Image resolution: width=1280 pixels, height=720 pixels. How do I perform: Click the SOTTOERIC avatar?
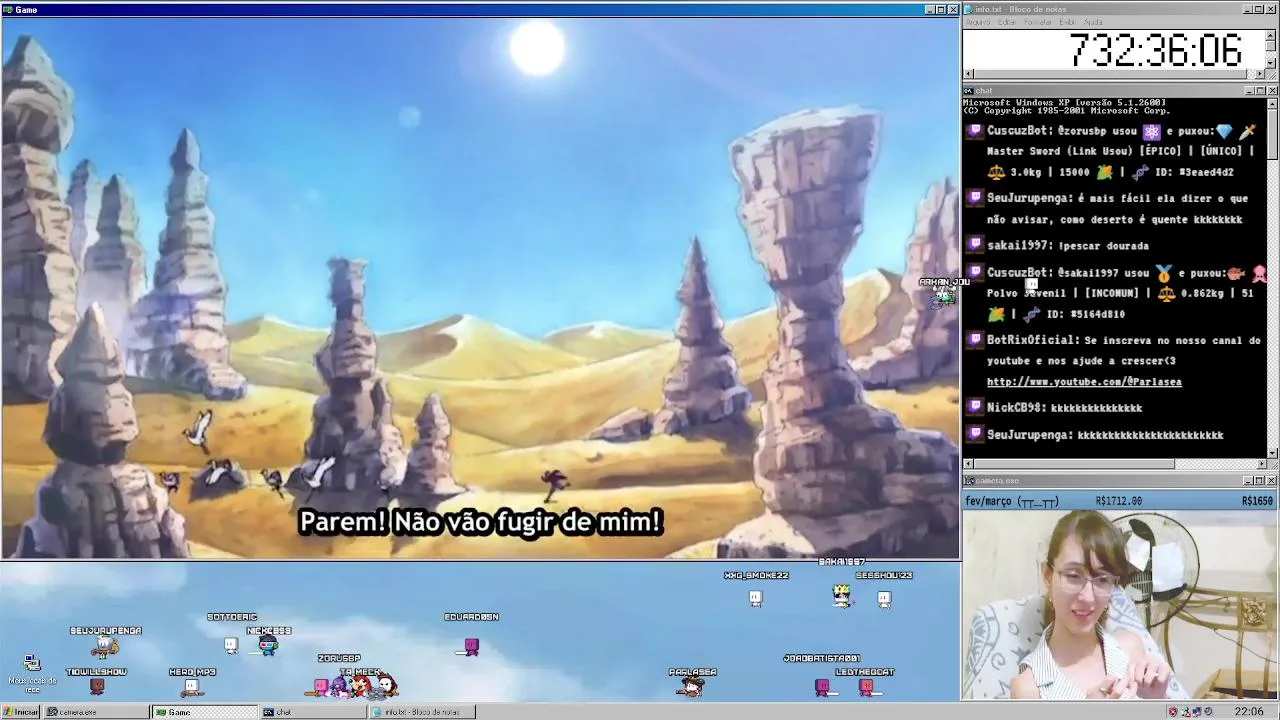pyautogui.click(x=231, y=645)
